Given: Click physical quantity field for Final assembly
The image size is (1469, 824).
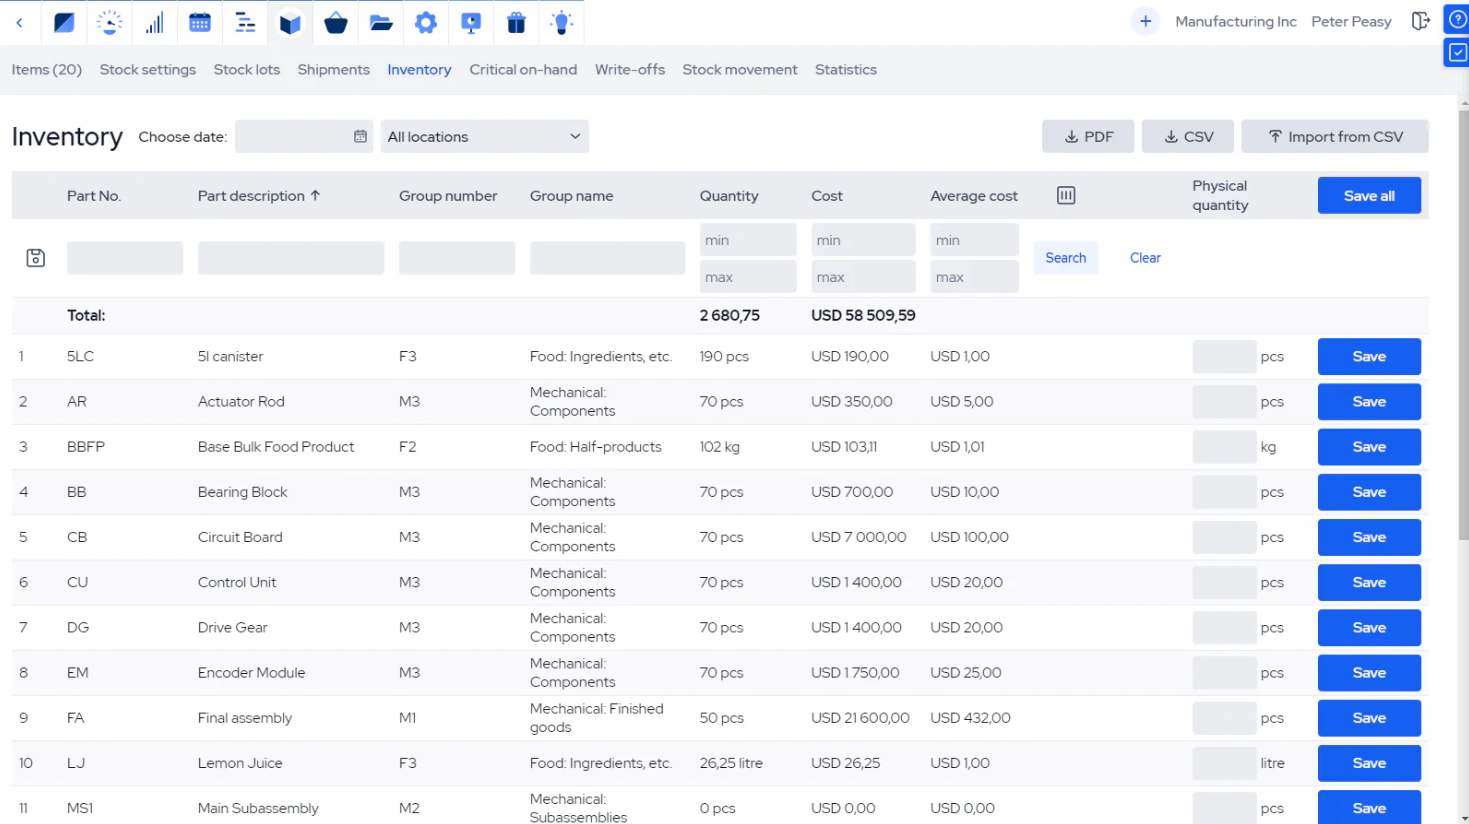Looking at the screenshot, I should point(1224,718).
